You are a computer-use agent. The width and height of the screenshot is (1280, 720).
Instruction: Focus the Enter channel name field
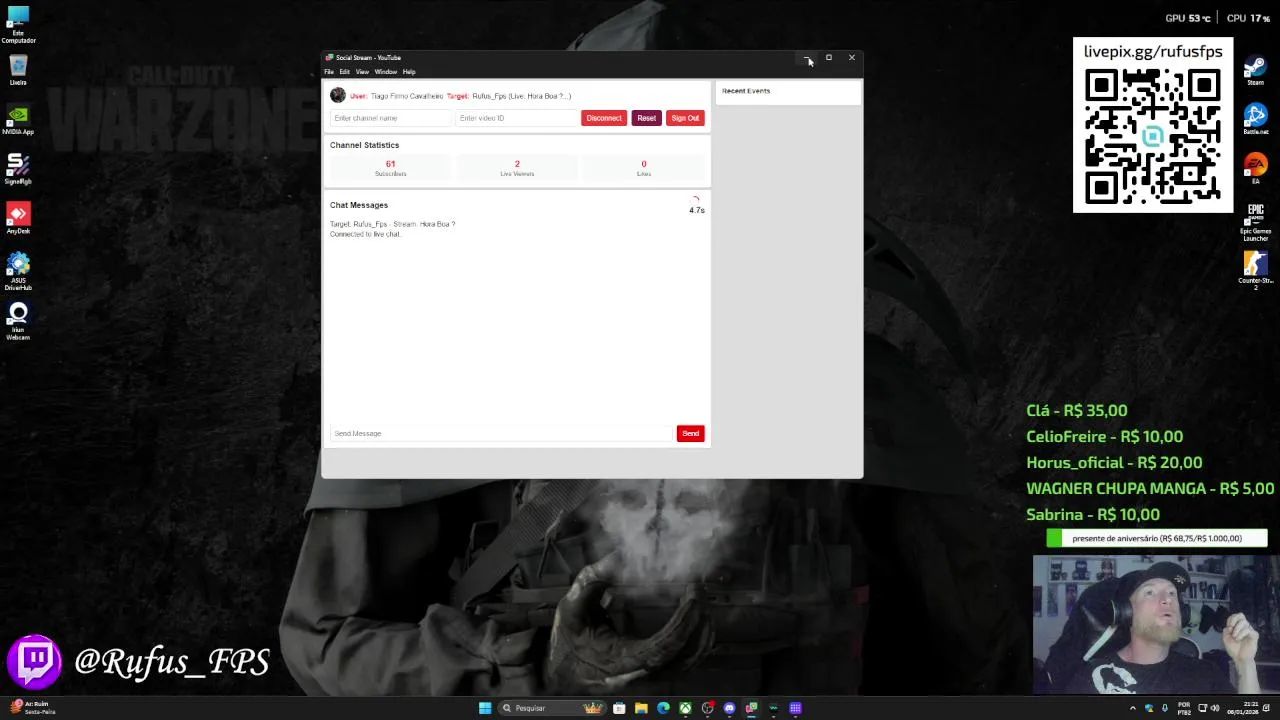coord(391,118)
